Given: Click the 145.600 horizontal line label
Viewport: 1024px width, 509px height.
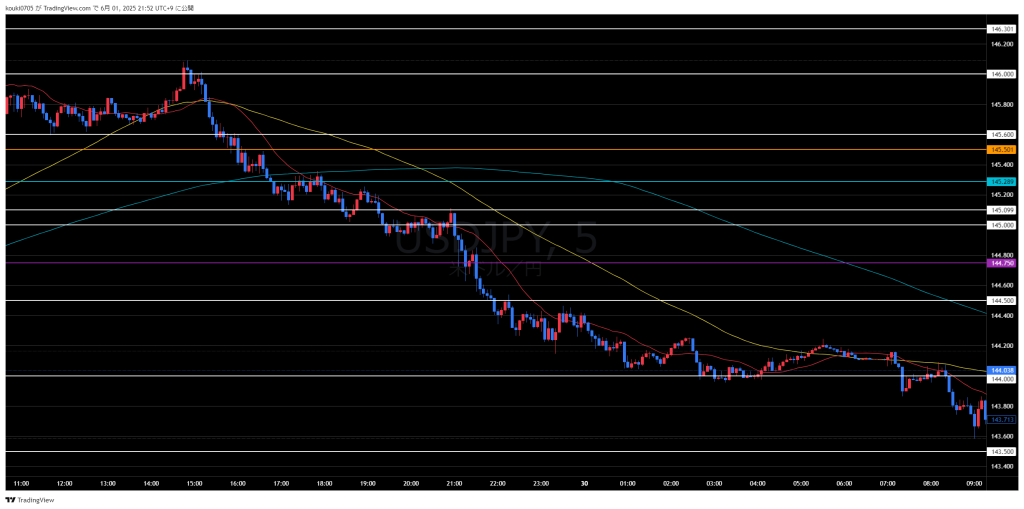Looking at the screenshot, I should (1001, 134).
